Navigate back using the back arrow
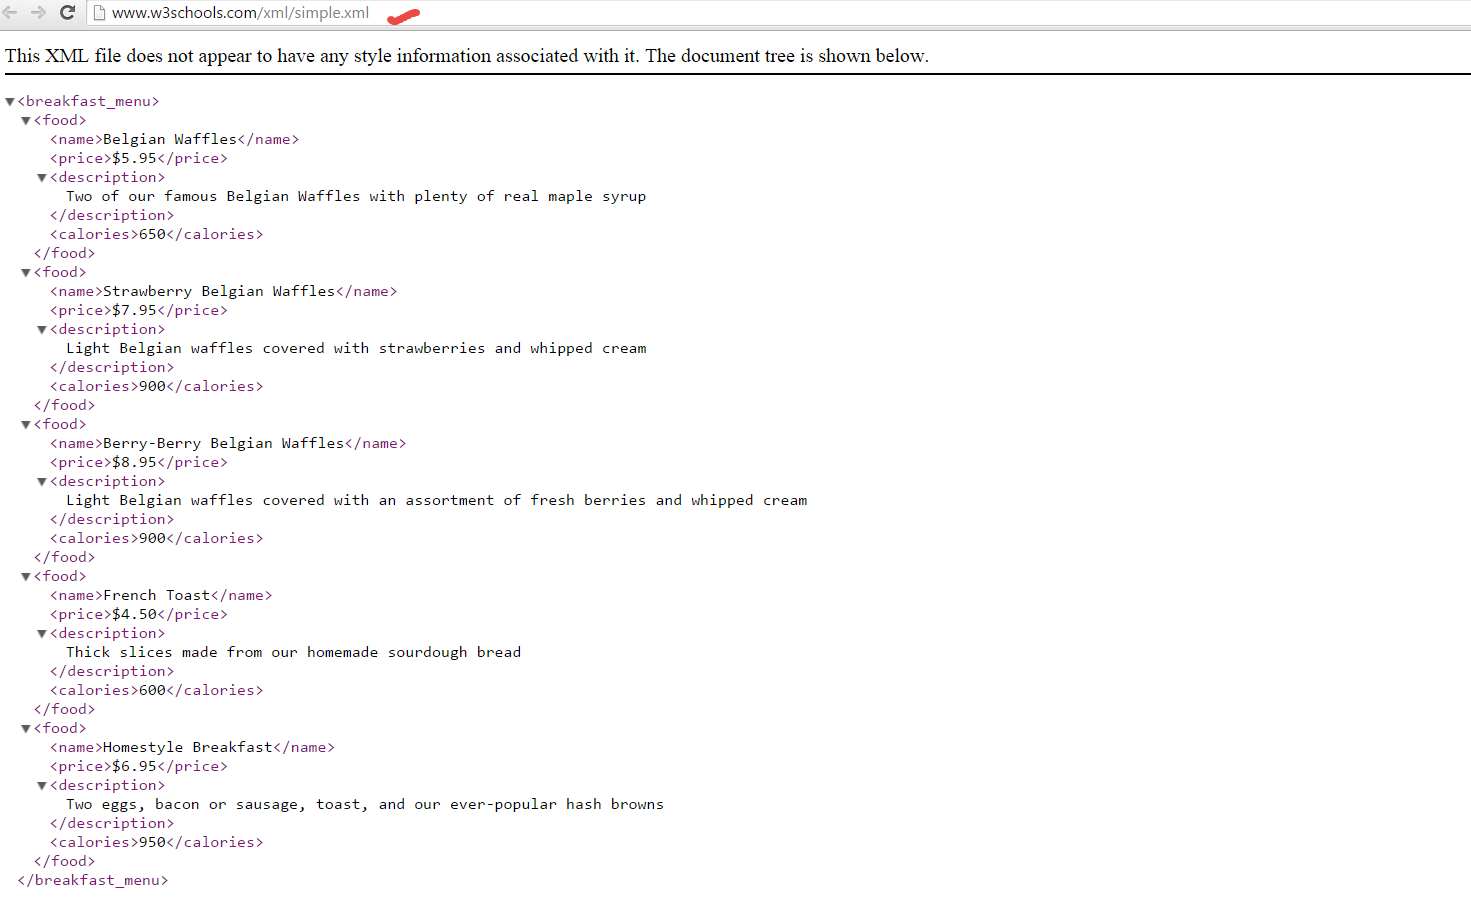This screenshot has height=910, width=1471. pyautogui.click(x=11, y=14)
